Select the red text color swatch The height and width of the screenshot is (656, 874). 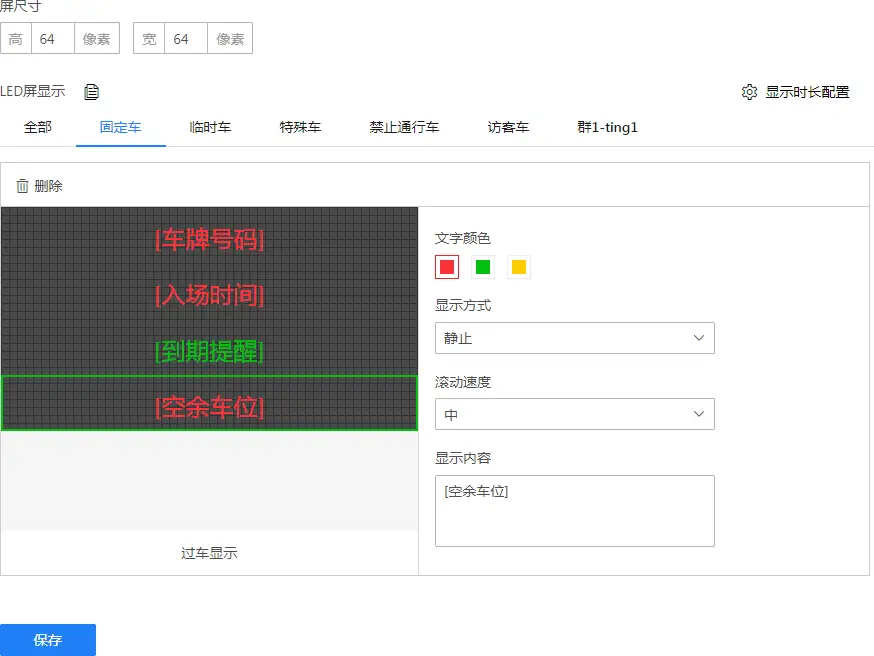coord(447,267)
